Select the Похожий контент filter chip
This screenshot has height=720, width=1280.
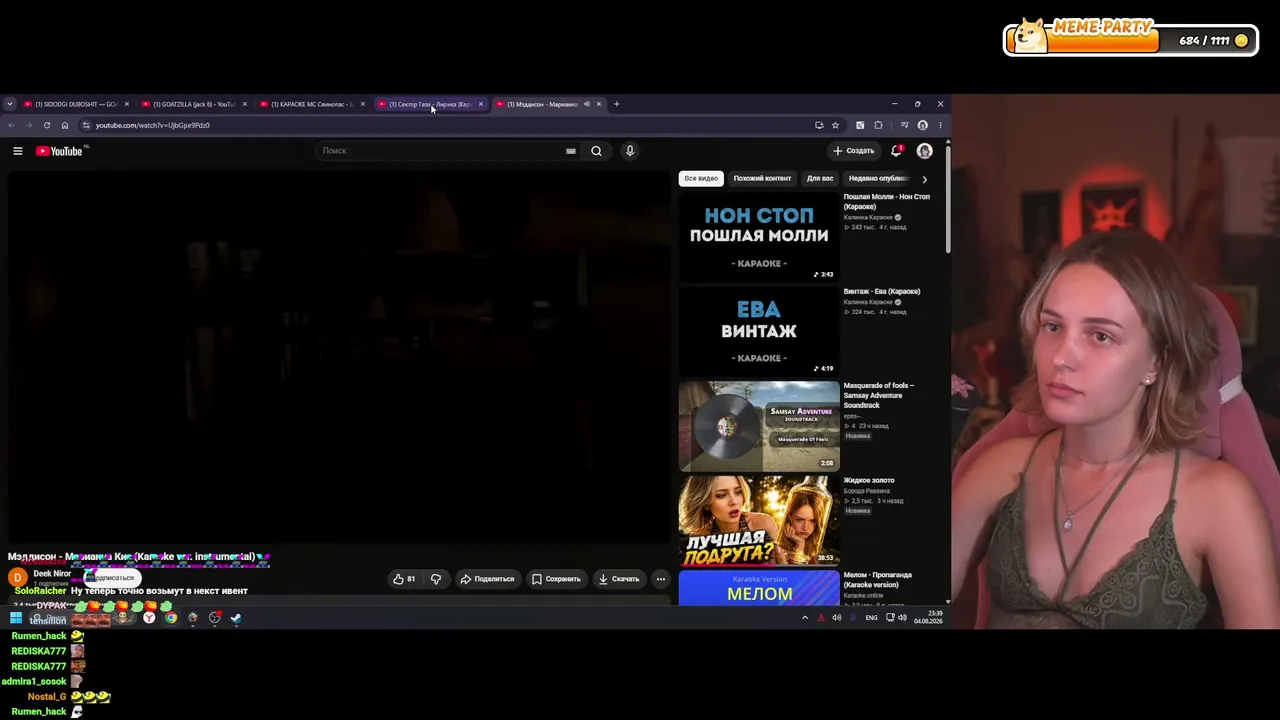(762, 179)
